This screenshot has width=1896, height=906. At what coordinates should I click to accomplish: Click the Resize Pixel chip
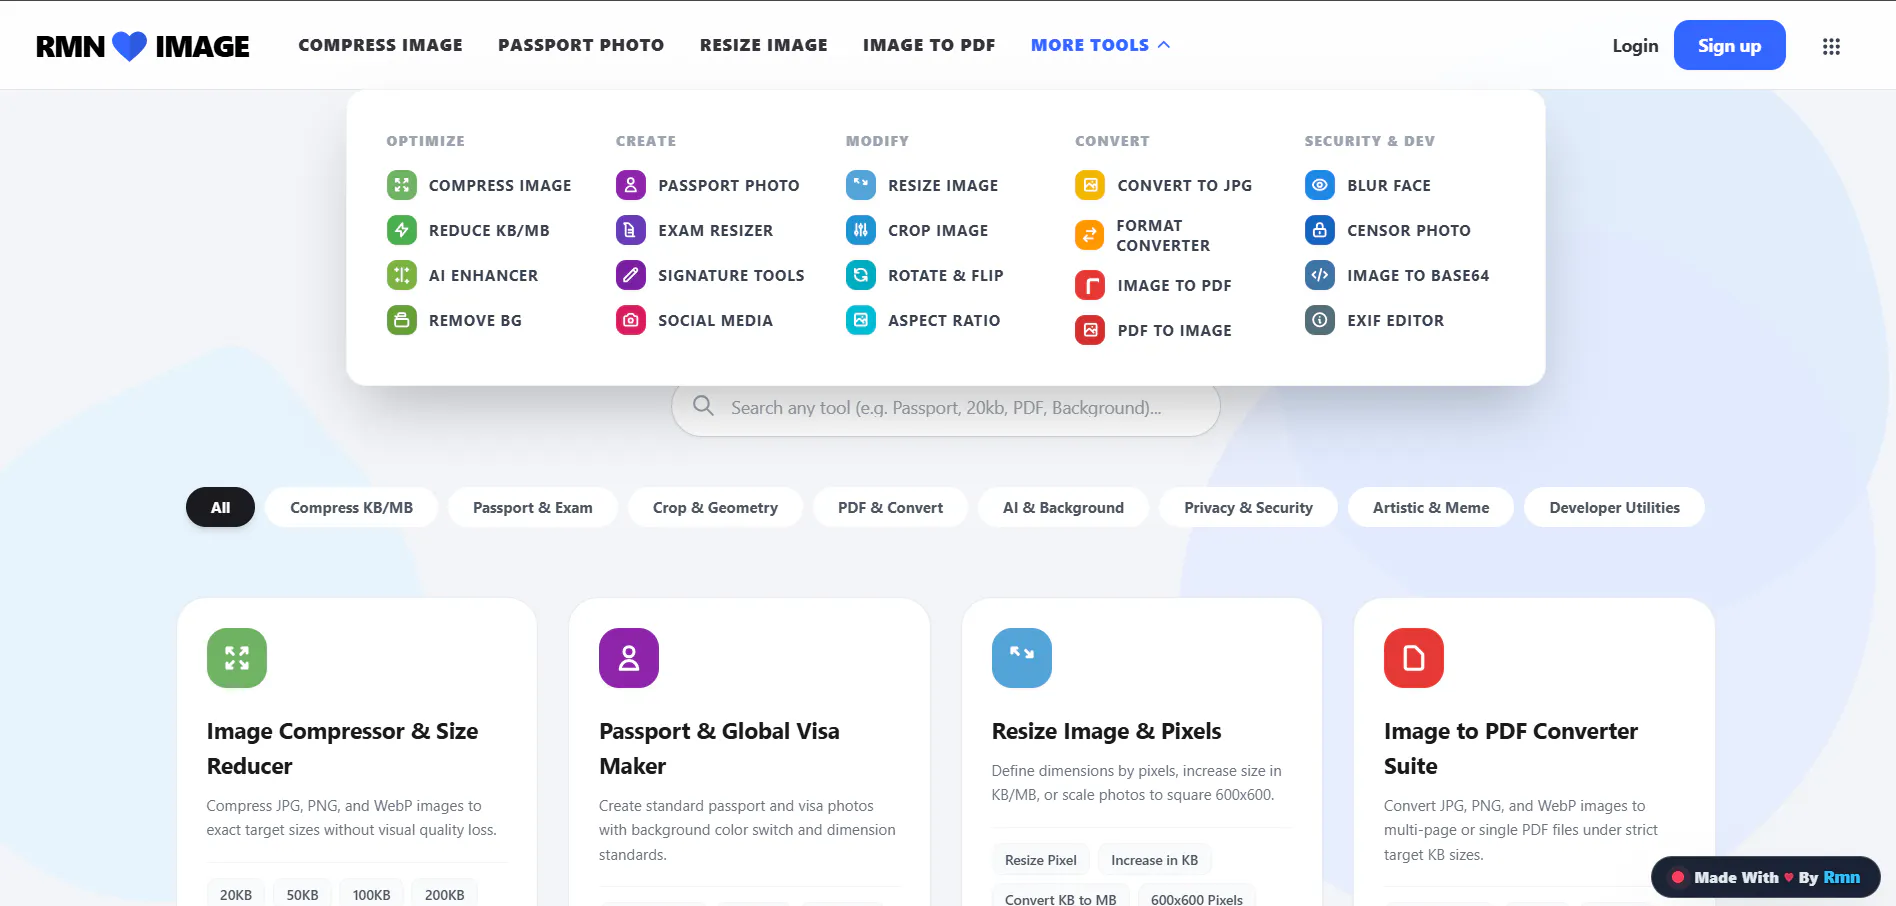coord(1041,860)
